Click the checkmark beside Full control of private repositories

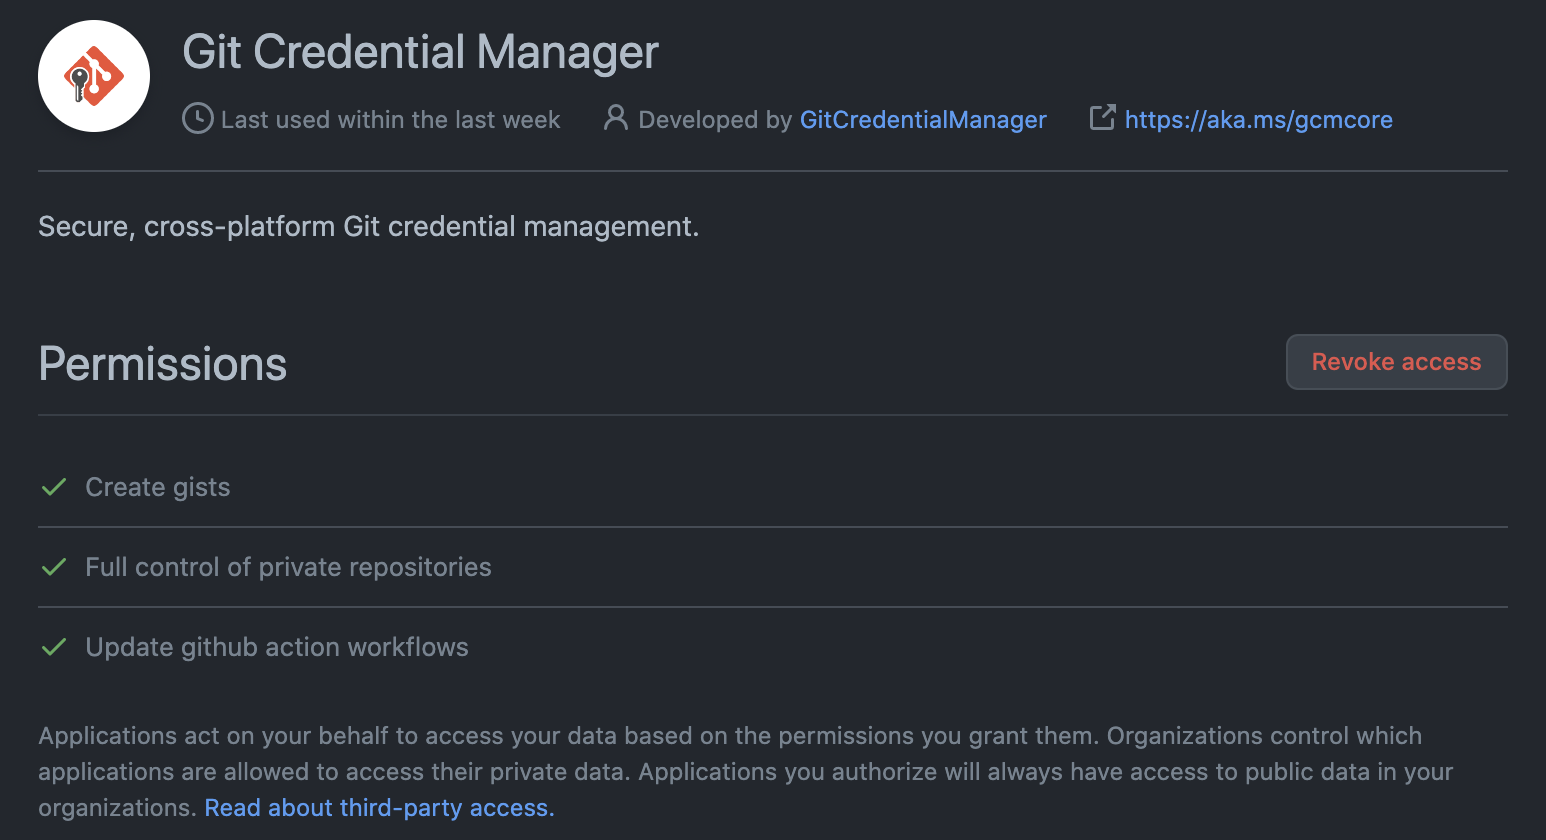pos(54,567)
